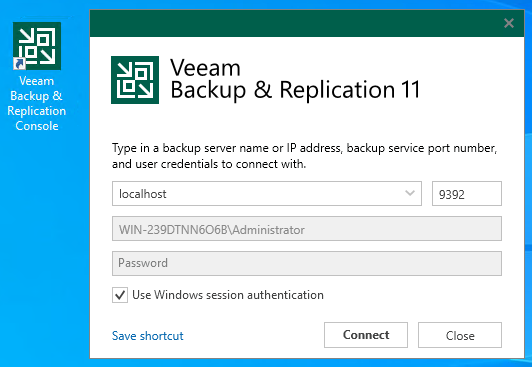Close the dialog with the X button
Image resolution: width=532 pixels, height=367 pixels.
pos(509,23)
